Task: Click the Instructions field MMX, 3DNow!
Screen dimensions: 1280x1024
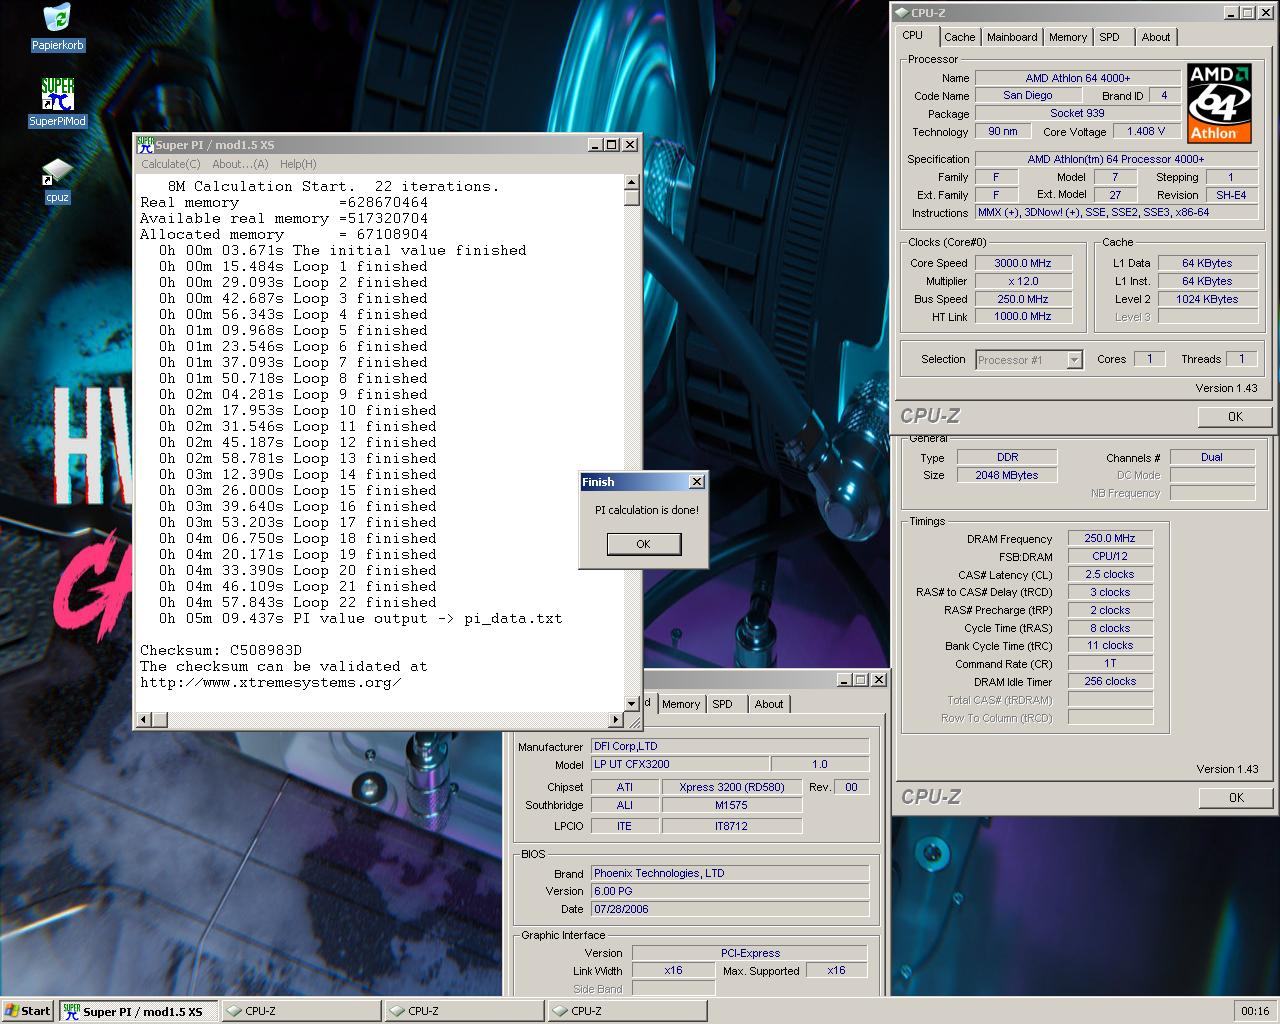Action: click(x=1116, y=213)
